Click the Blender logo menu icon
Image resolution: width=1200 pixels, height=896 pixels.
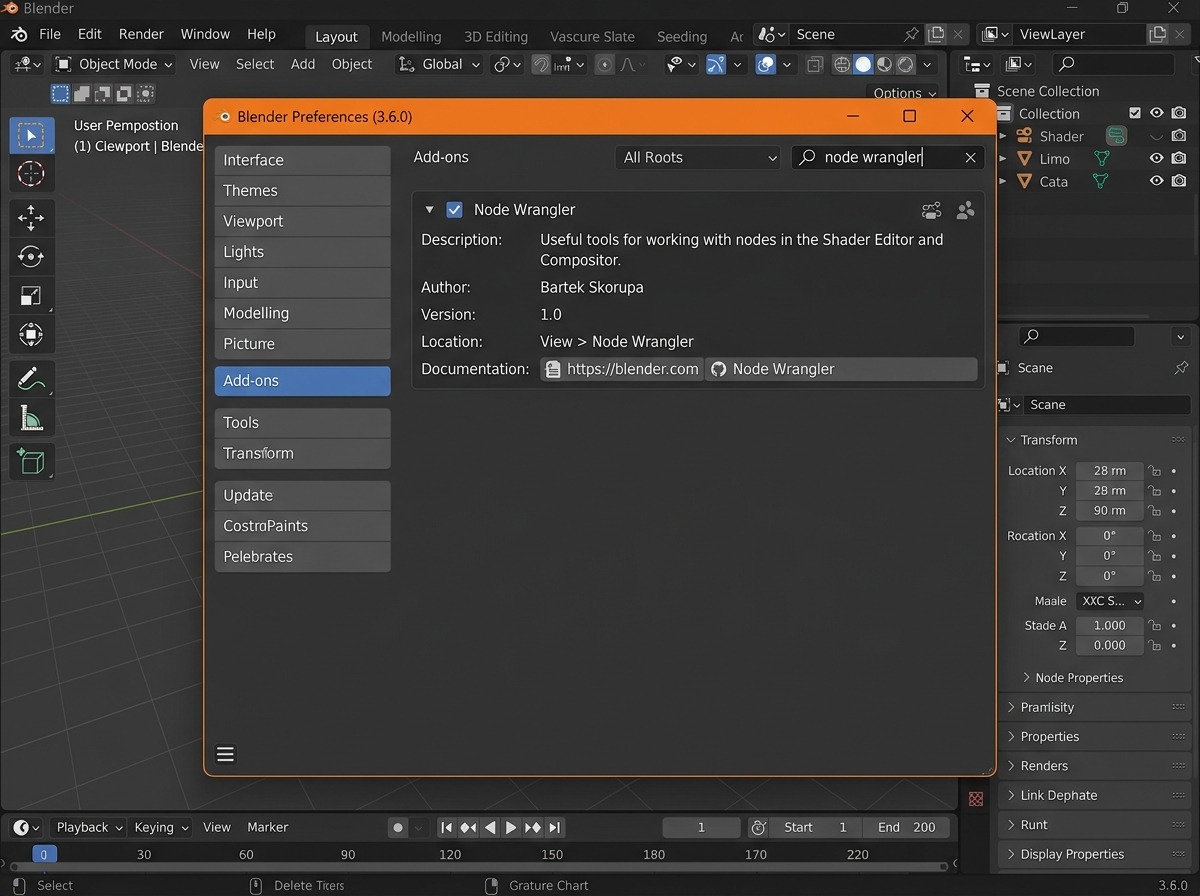[x=19, y=34]
